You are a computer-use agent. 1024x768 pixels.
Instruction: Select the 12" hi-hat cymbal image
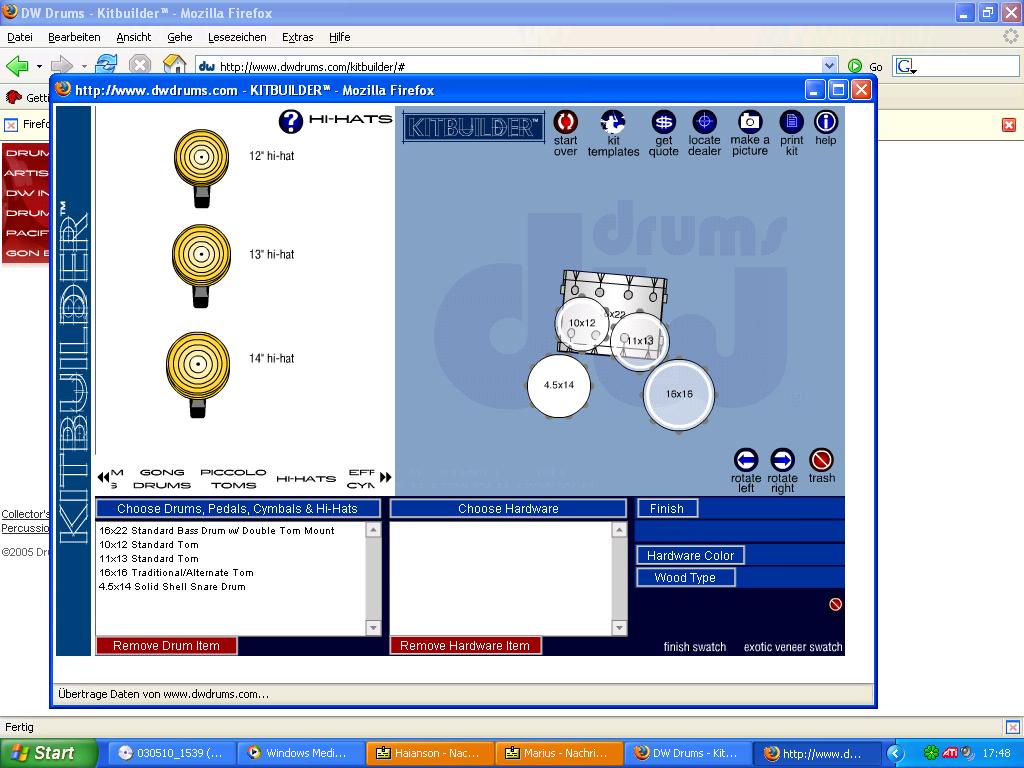(202, 168)
